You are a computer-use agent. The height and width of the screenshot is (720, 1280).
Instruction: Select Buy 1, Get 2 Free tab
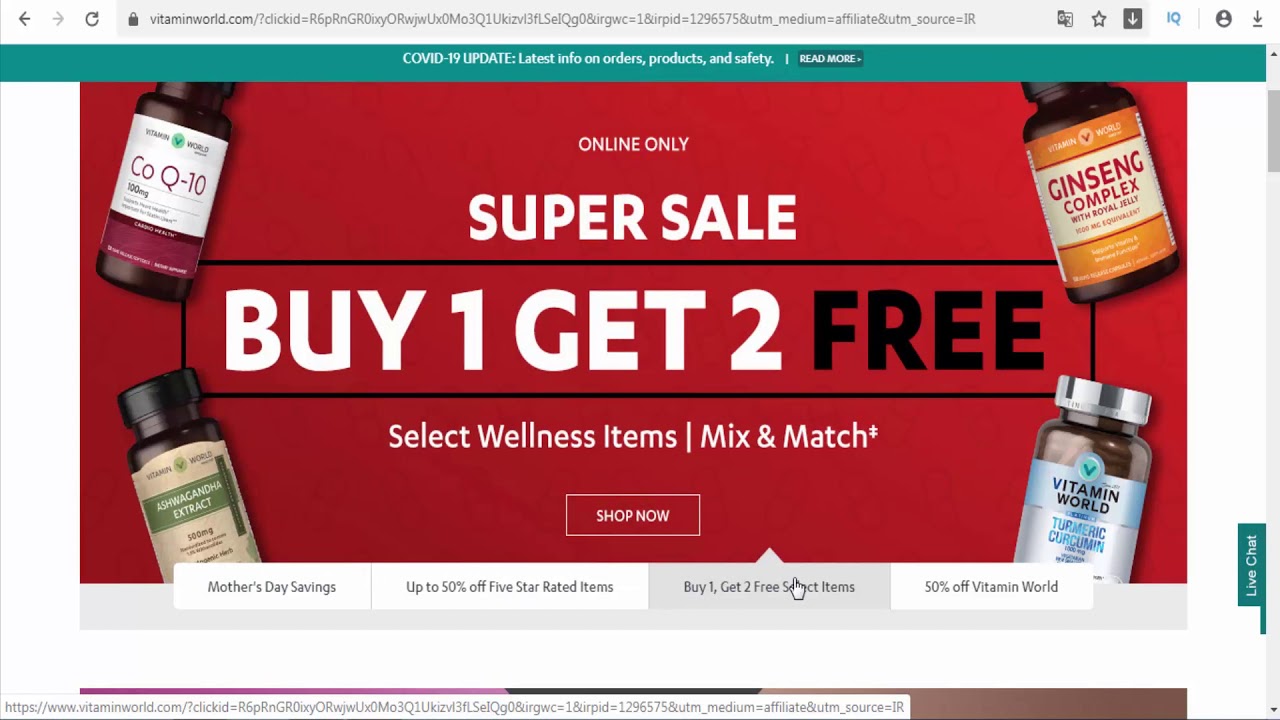click(769, 587)
